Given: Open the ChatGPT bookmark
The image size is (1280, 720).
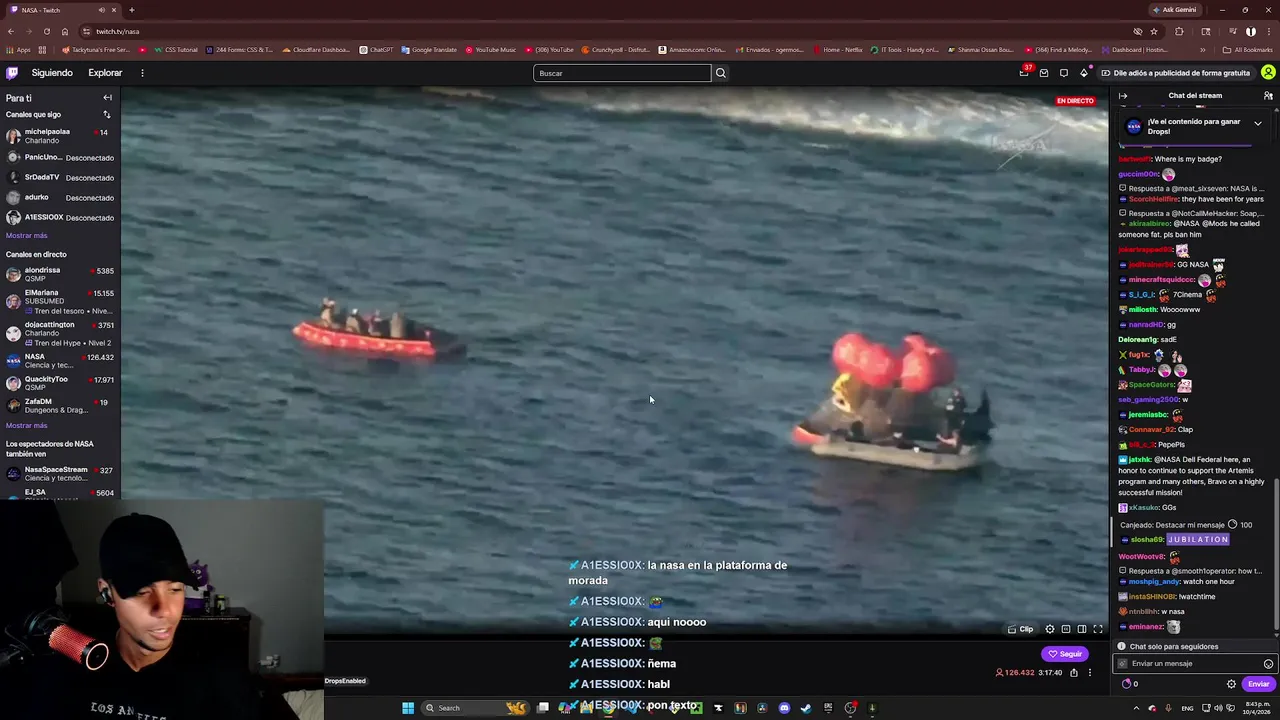Looking at the screenshot, I should click(377, 50).
